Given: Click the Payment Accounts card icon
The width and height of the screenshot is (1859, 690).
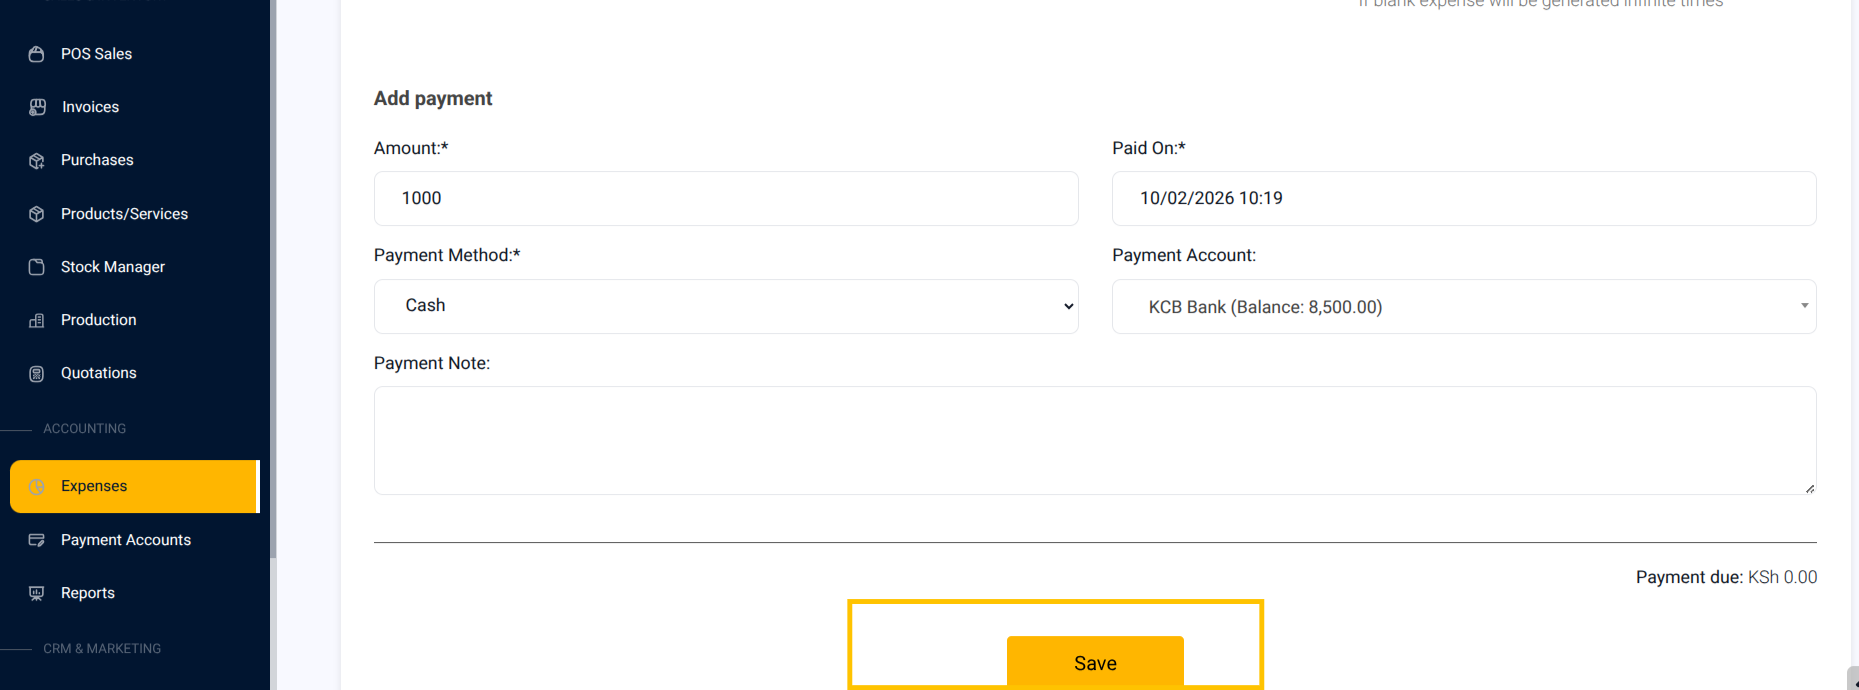Looking at the screenshot, I should [x=37, y=540].
